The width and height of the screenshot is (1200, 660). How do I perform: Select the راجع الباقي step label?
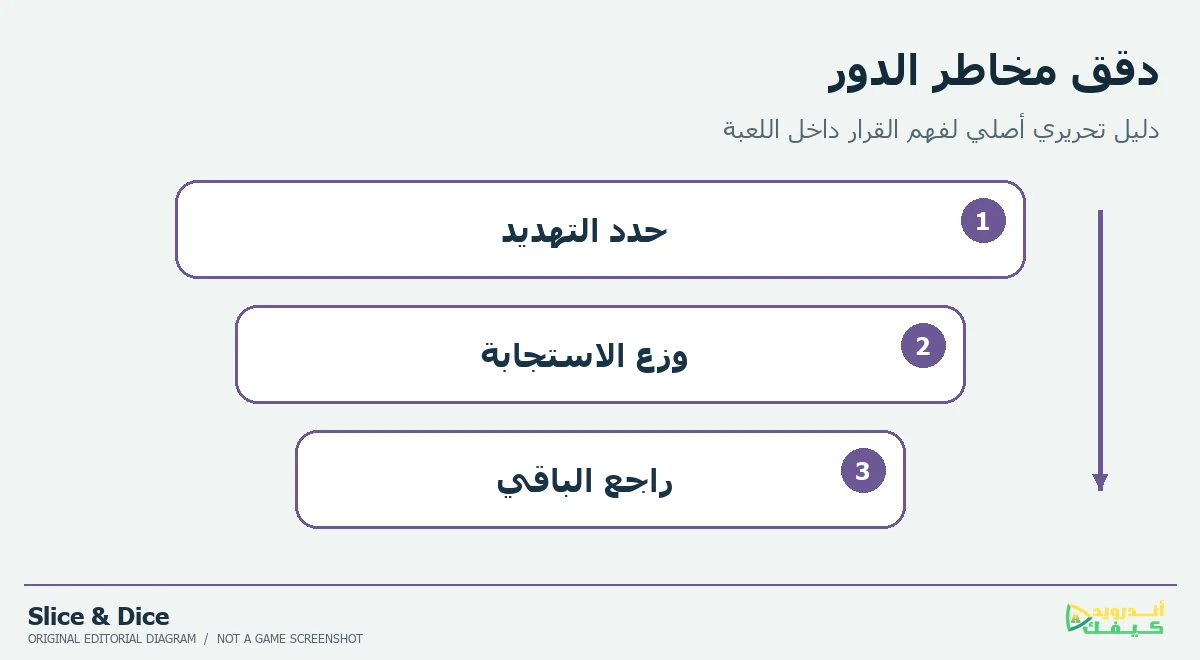coord(584,481)
